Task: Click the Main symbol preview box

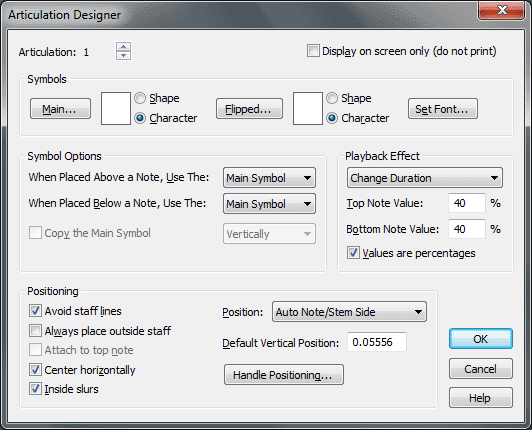Action: tap(116, 108)
